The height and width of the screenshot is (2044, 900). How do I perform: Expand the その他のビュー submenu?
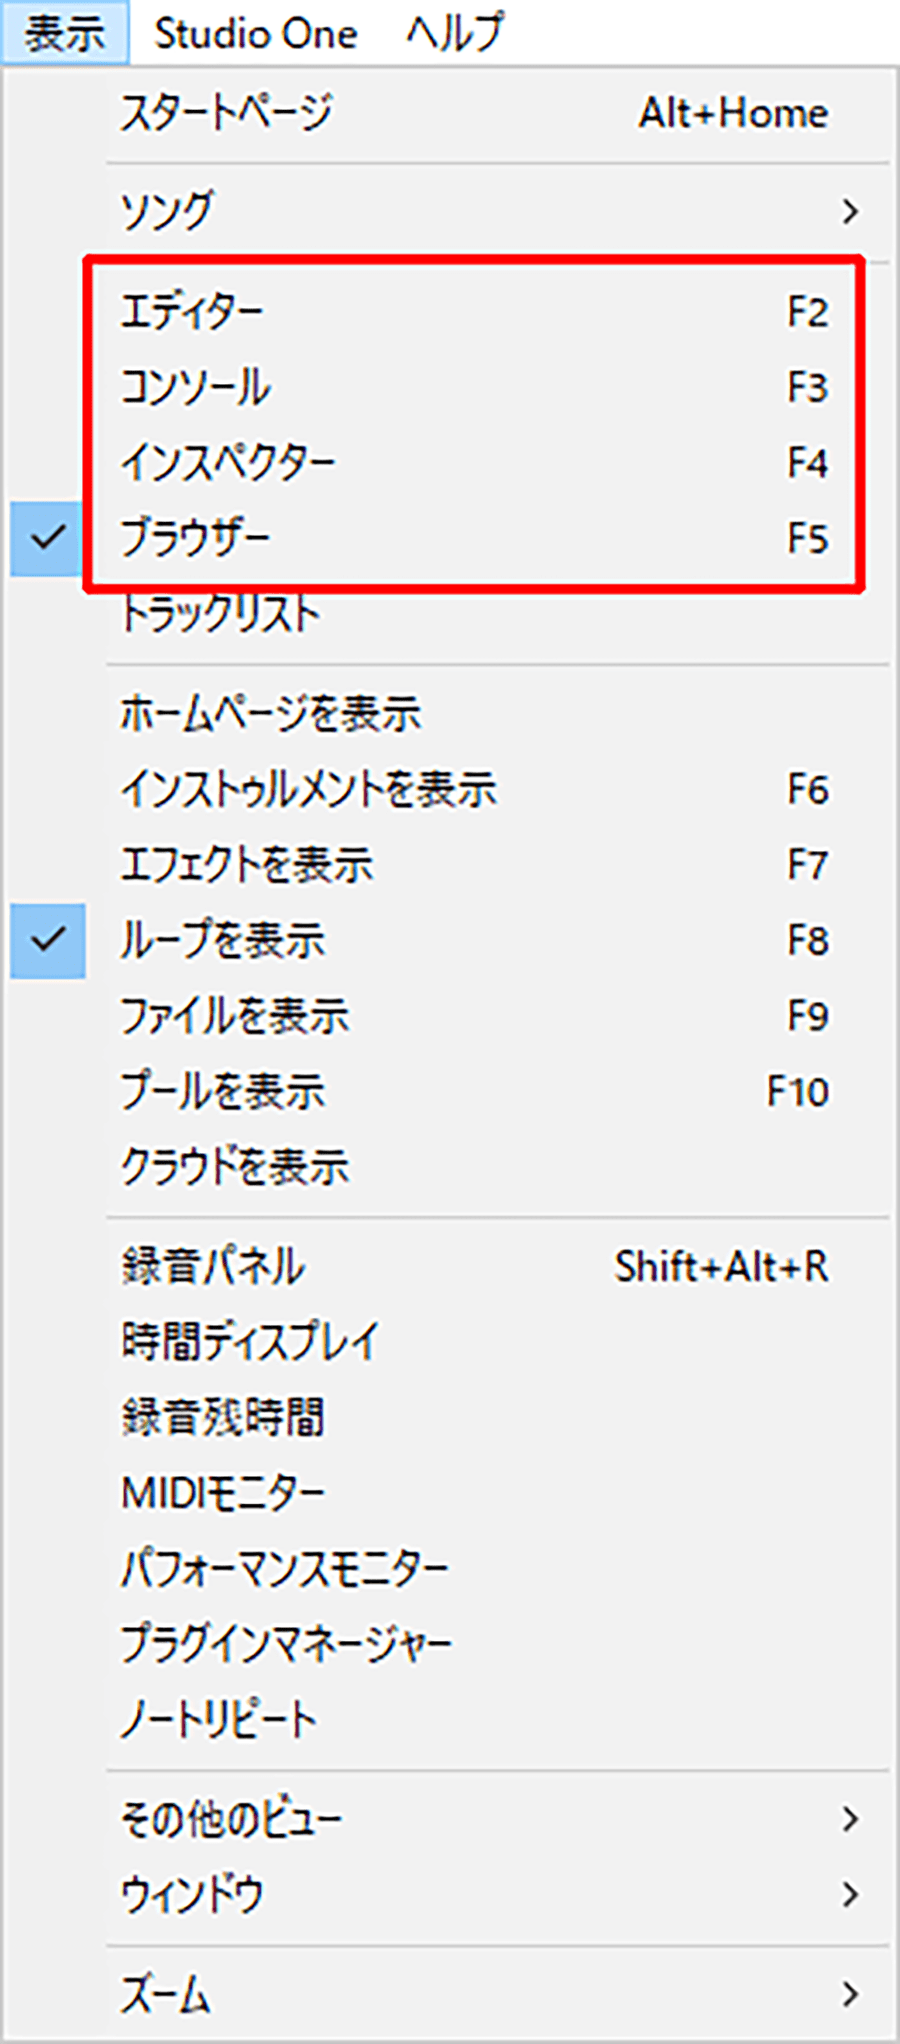coord(450,1819)
